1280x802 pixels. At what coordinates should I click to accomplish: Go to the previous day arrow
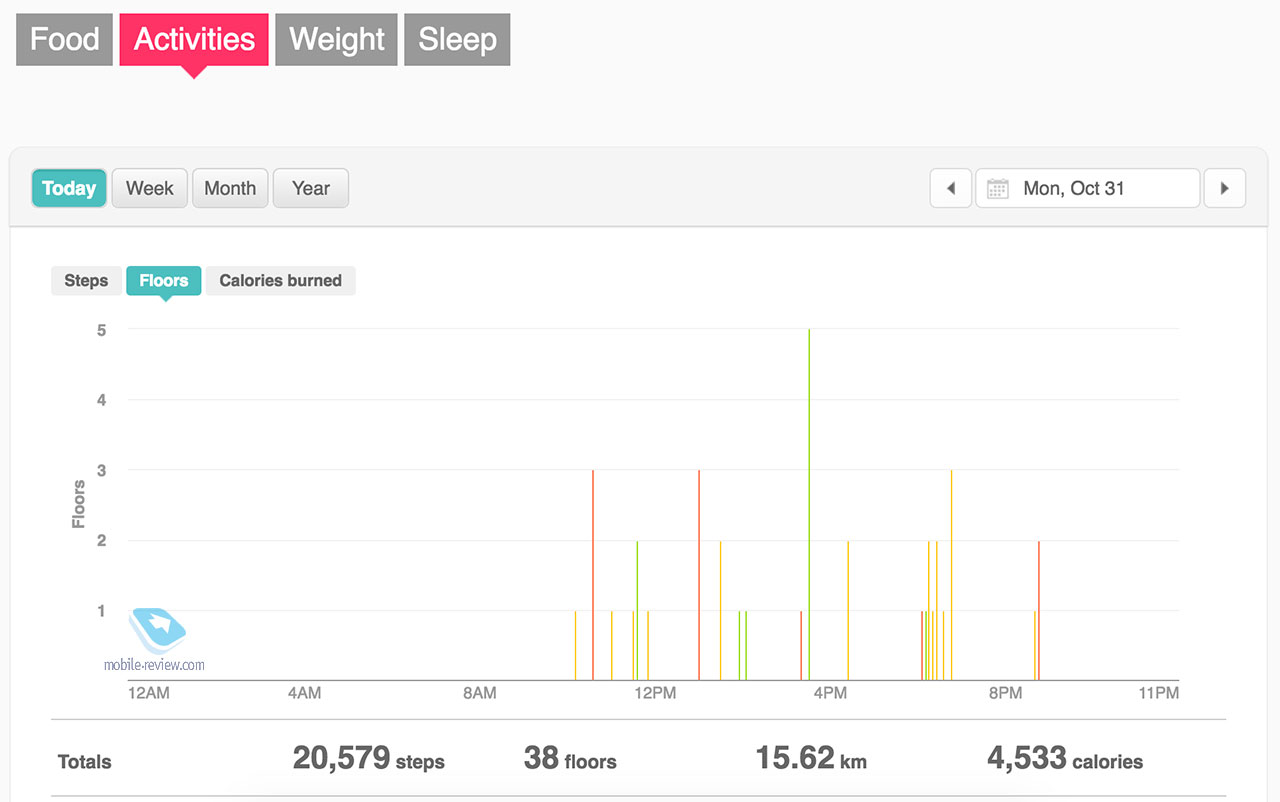pyautogui.click(x=951, y=188)
